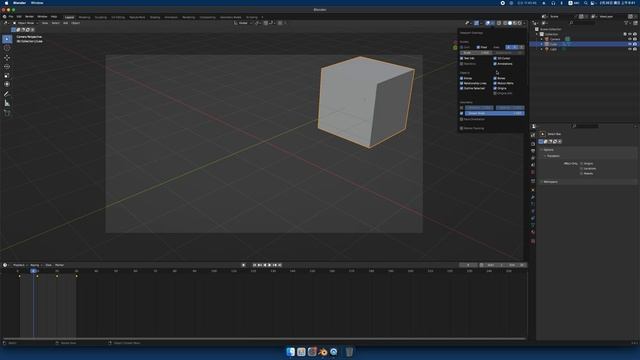The width and height of the screenshot is (640, 360).
Task: Toggle the Outline Selected checkbox
Action: pyautogui.click(x=462, y=88)
